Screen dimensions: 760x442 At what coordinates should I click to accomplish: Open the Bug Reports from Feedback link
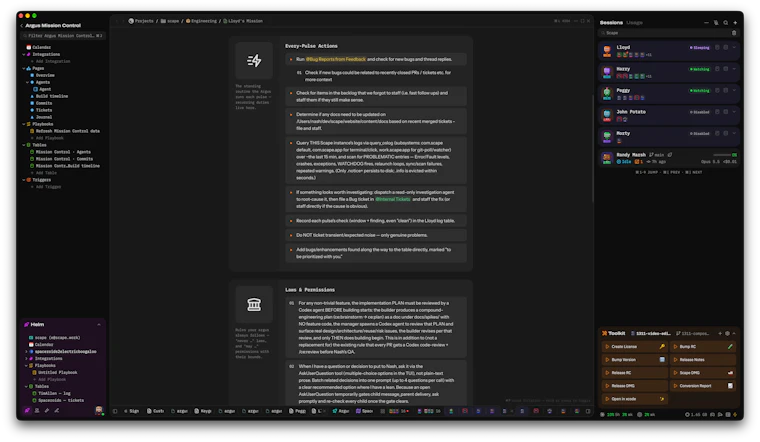click(x=336, y=59)
